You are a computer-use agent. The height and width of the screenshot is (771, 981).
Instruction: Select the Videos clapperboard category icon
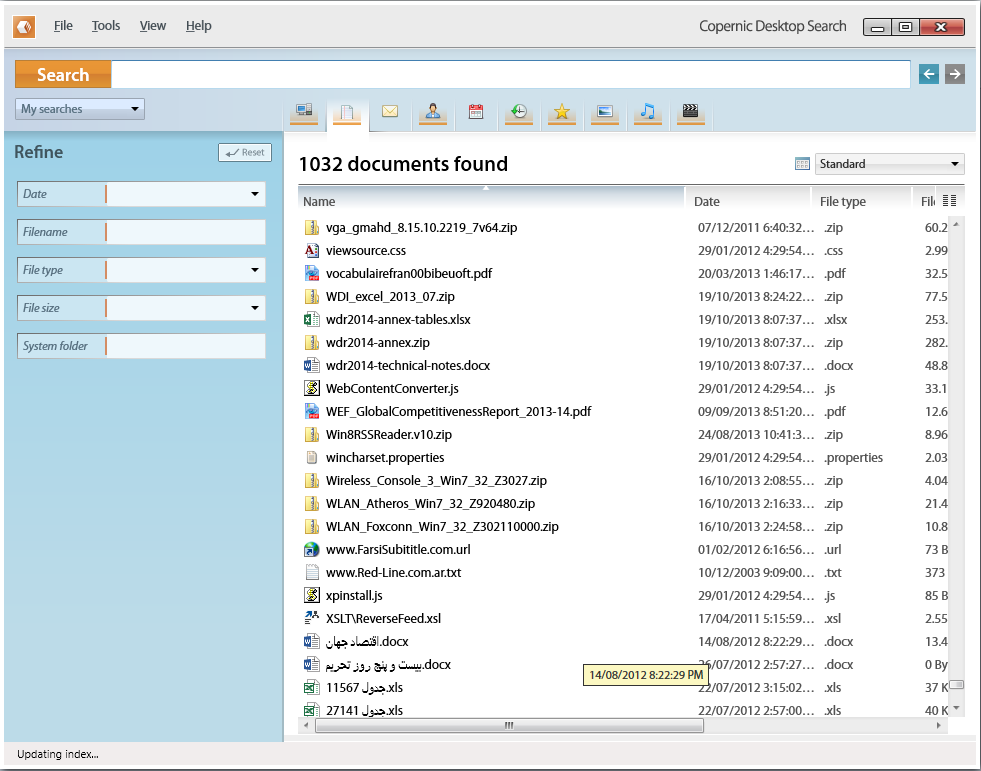(x=691, y=112)
